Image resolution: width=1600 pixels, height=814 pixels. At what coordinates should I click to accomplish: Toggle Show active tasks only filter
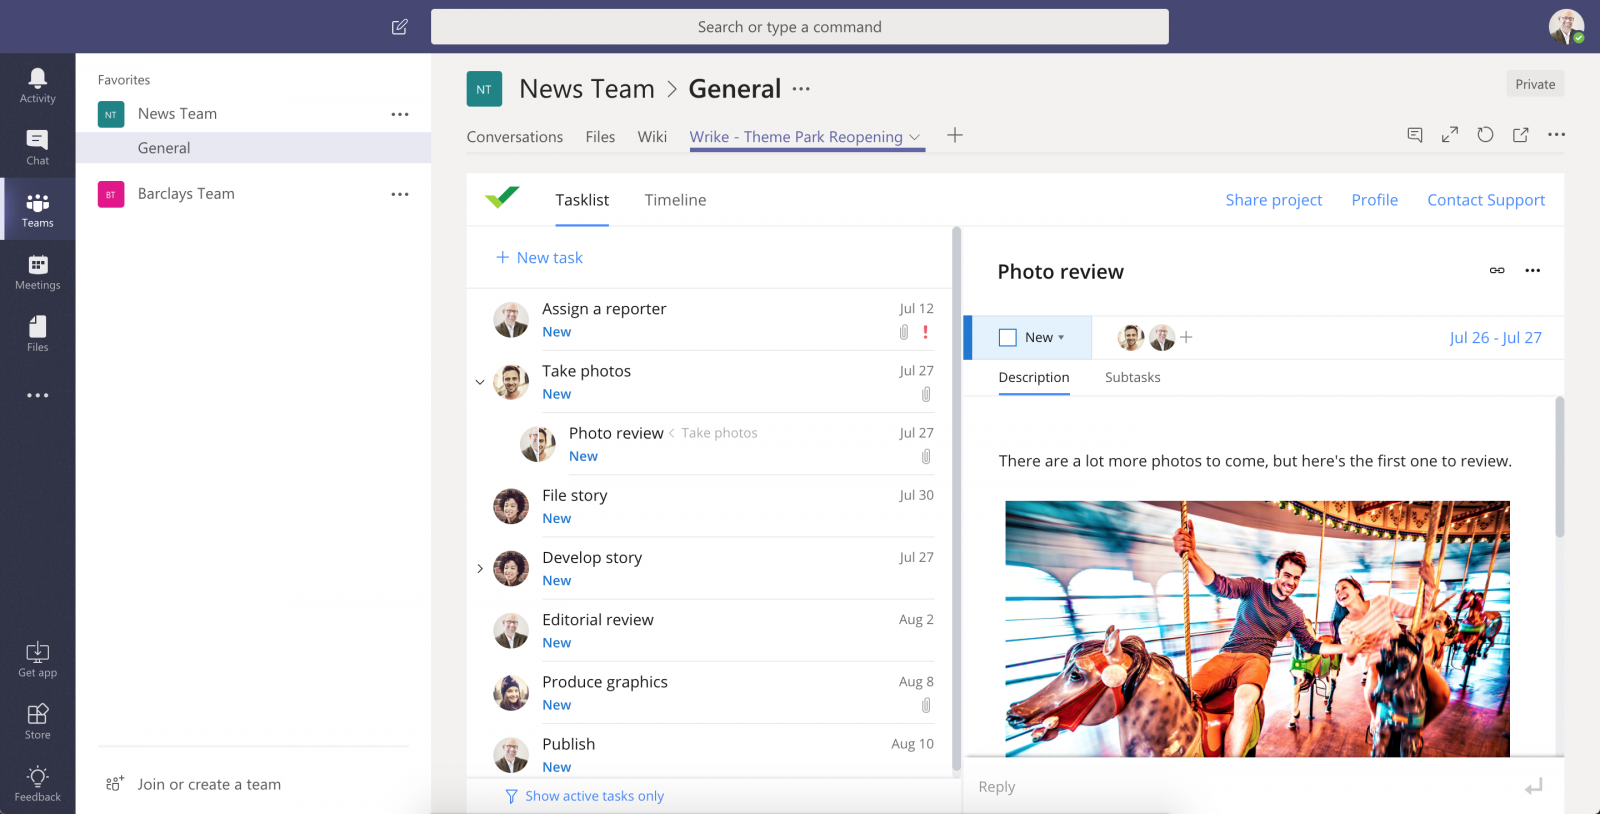click(585, 796)
